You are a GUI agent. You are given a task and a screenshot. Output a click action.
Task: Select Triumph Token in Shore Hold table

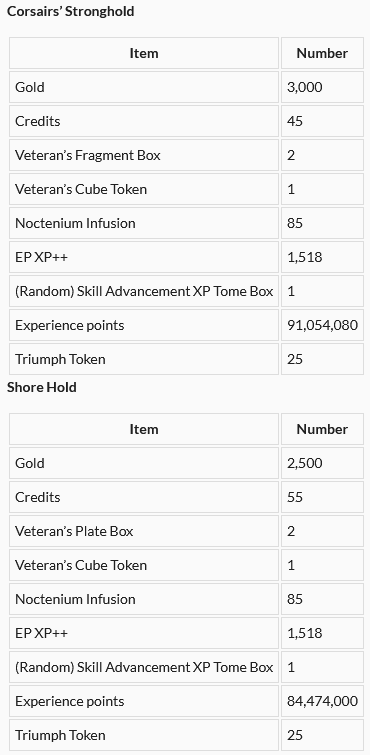pos(144,735)
